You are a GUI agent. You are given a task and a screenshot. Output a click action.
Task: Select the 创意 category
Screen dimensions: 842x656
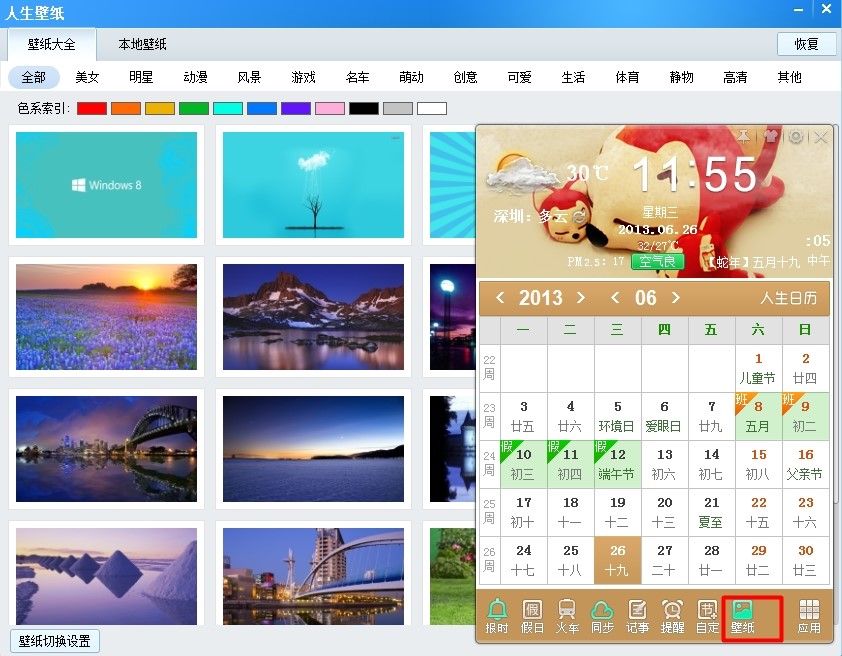(x=465, y=77)
